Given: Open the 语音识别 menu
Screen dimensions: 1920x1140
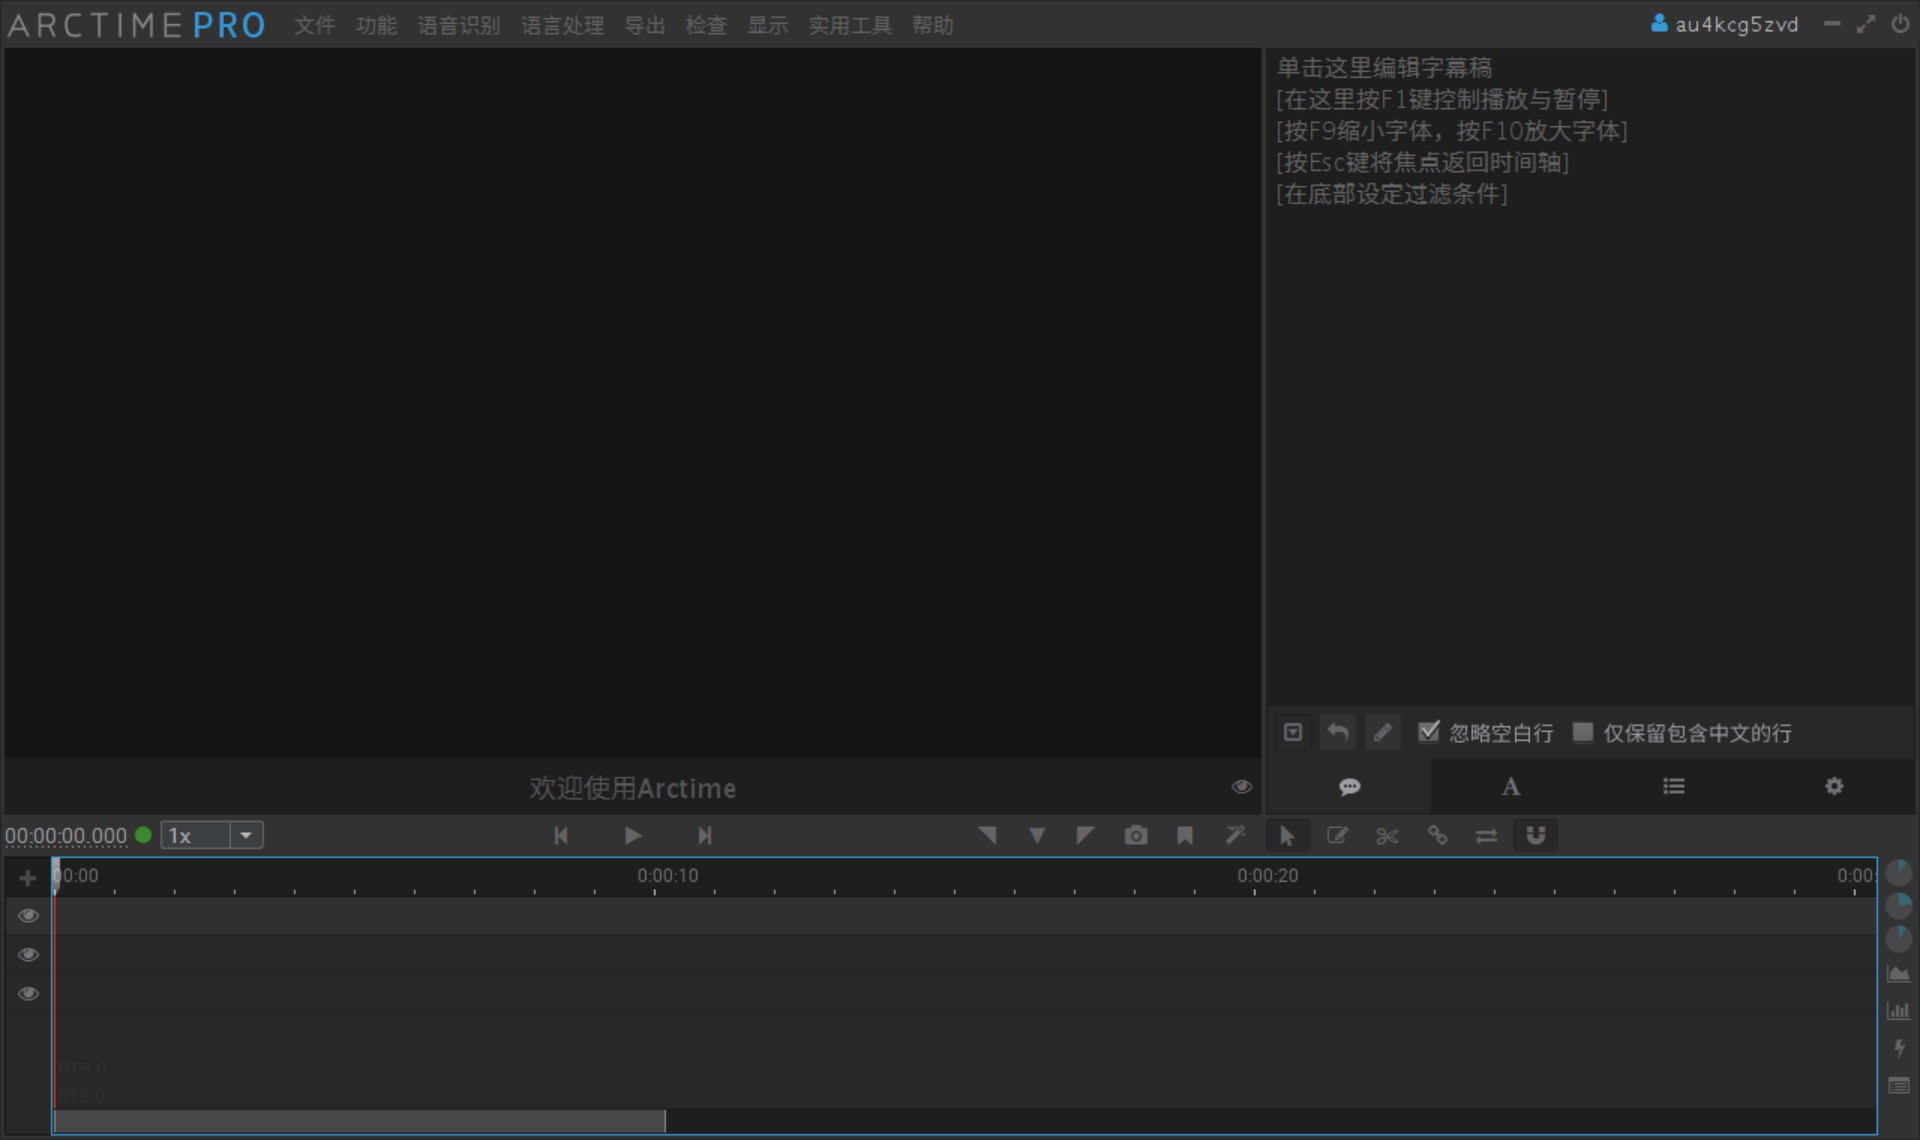Looking at the screenshot, I should [458, 25].
